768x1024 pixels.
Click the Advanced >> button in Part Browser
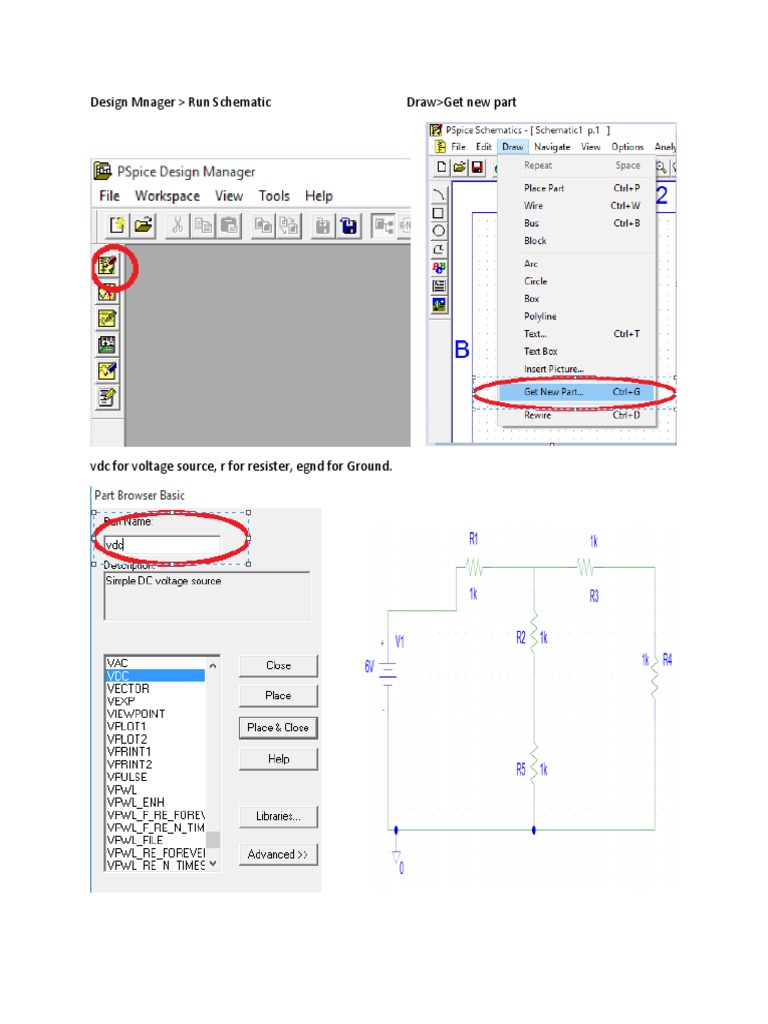(278, 854)
